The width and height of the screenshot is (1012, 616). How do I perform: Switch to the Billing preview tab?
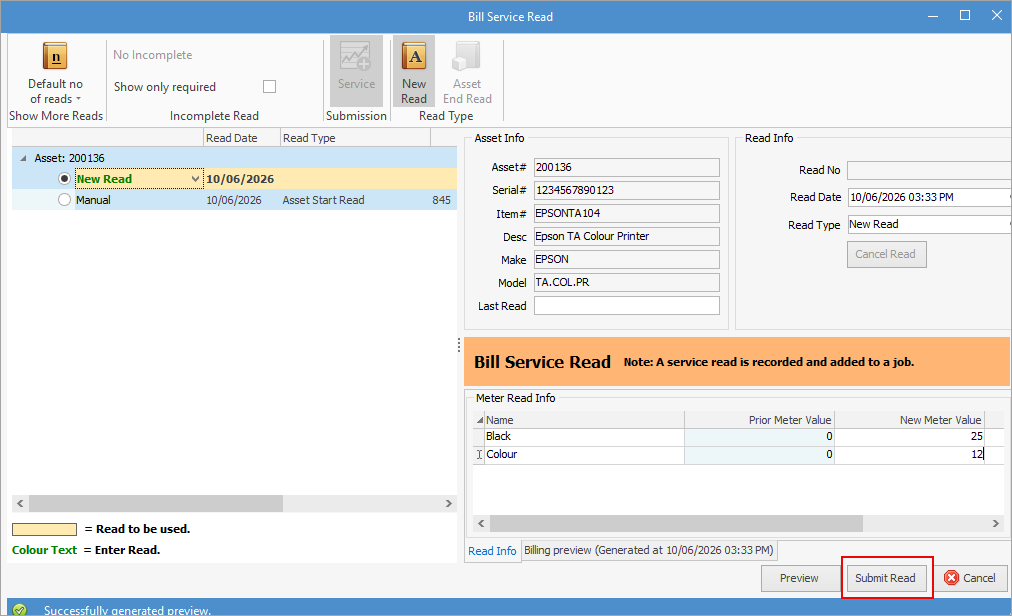click(x=648, y=550)
